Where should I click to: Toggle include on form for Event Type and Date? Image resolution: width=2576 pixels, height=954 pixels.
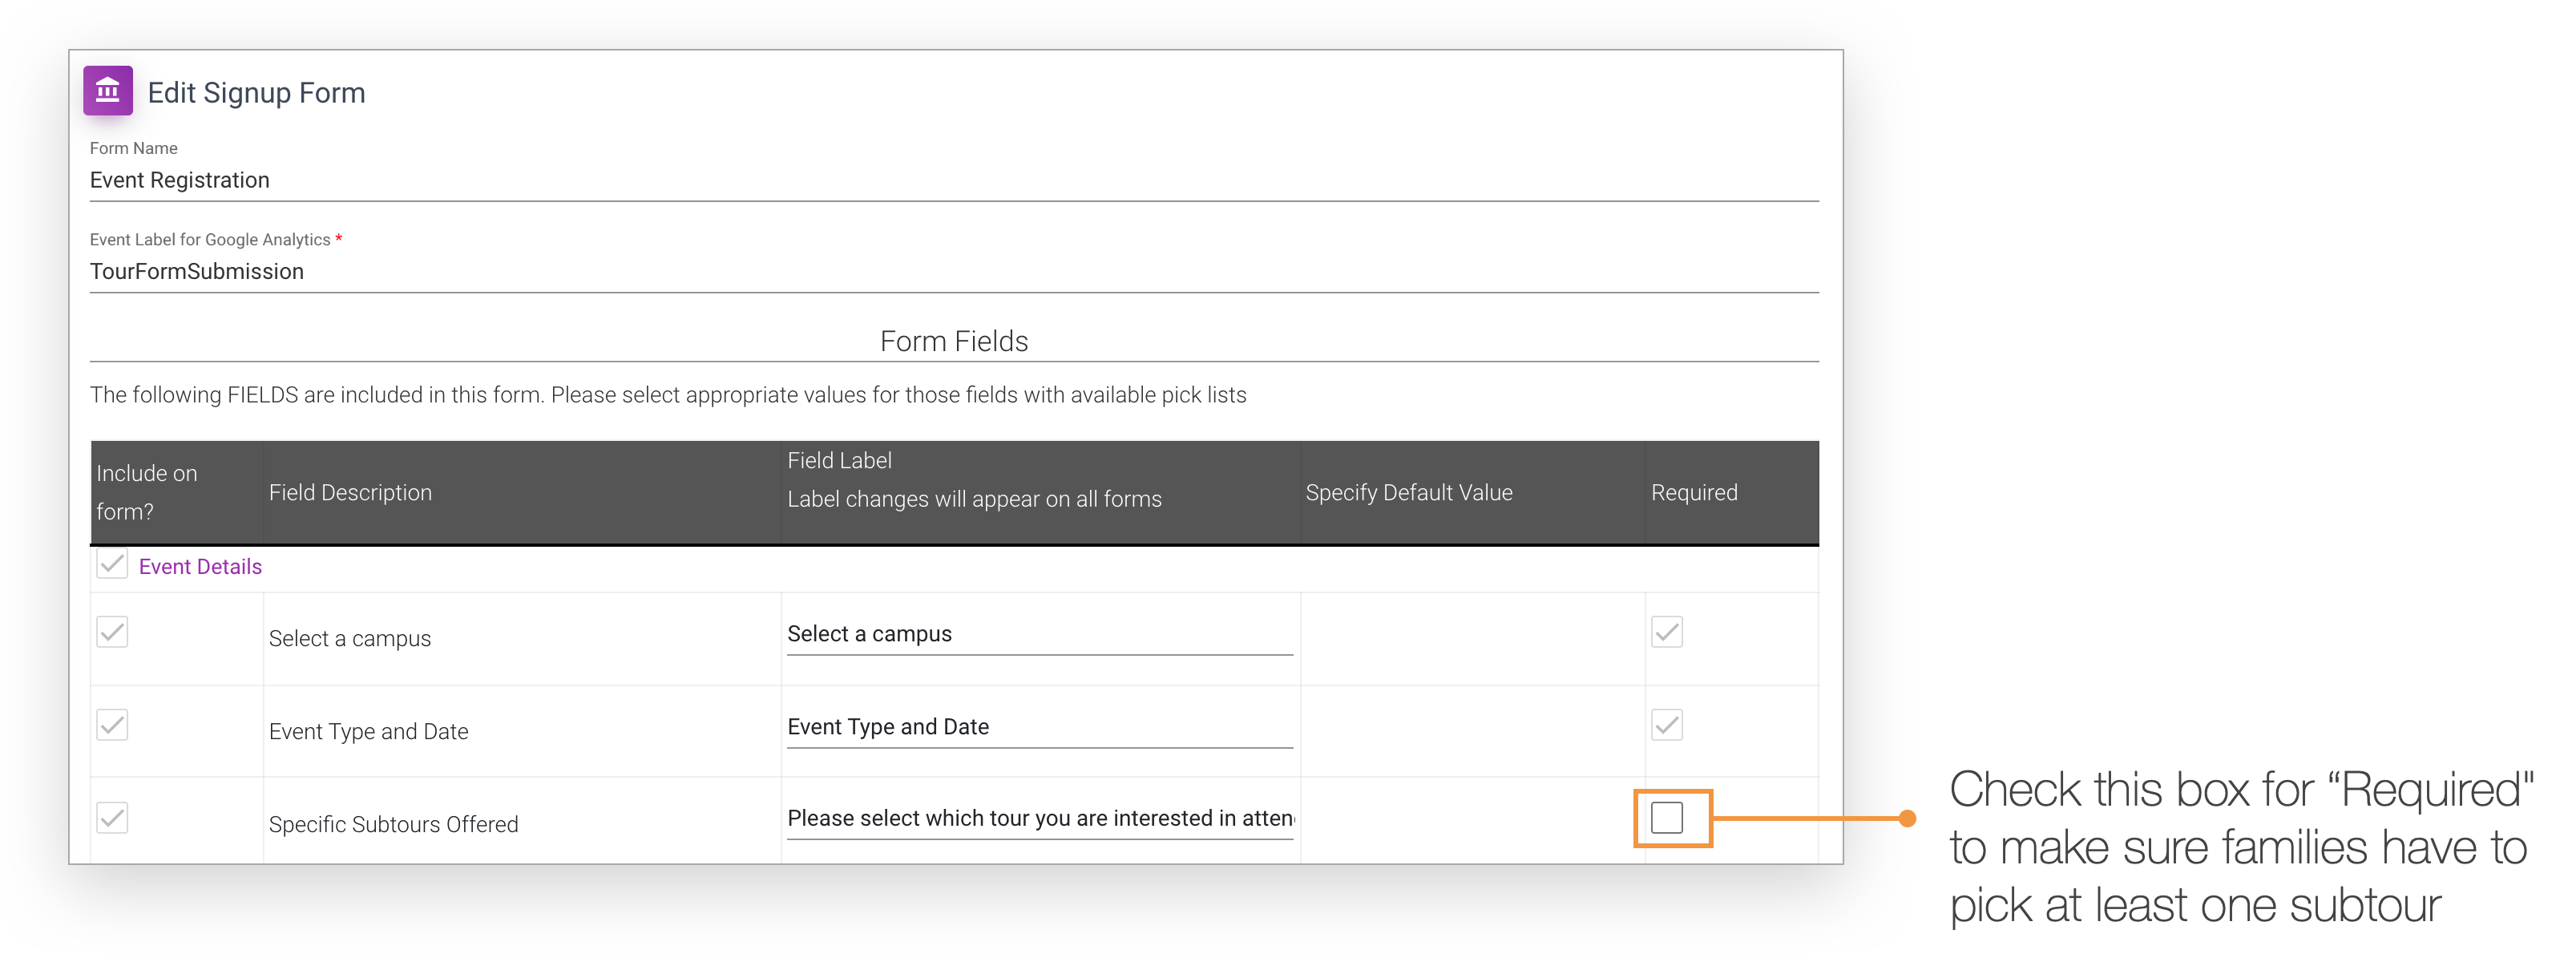112,725
